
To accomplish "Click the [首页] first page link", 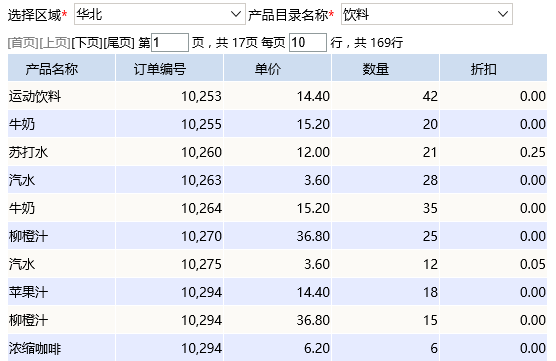I will click(x=23, y=43).
